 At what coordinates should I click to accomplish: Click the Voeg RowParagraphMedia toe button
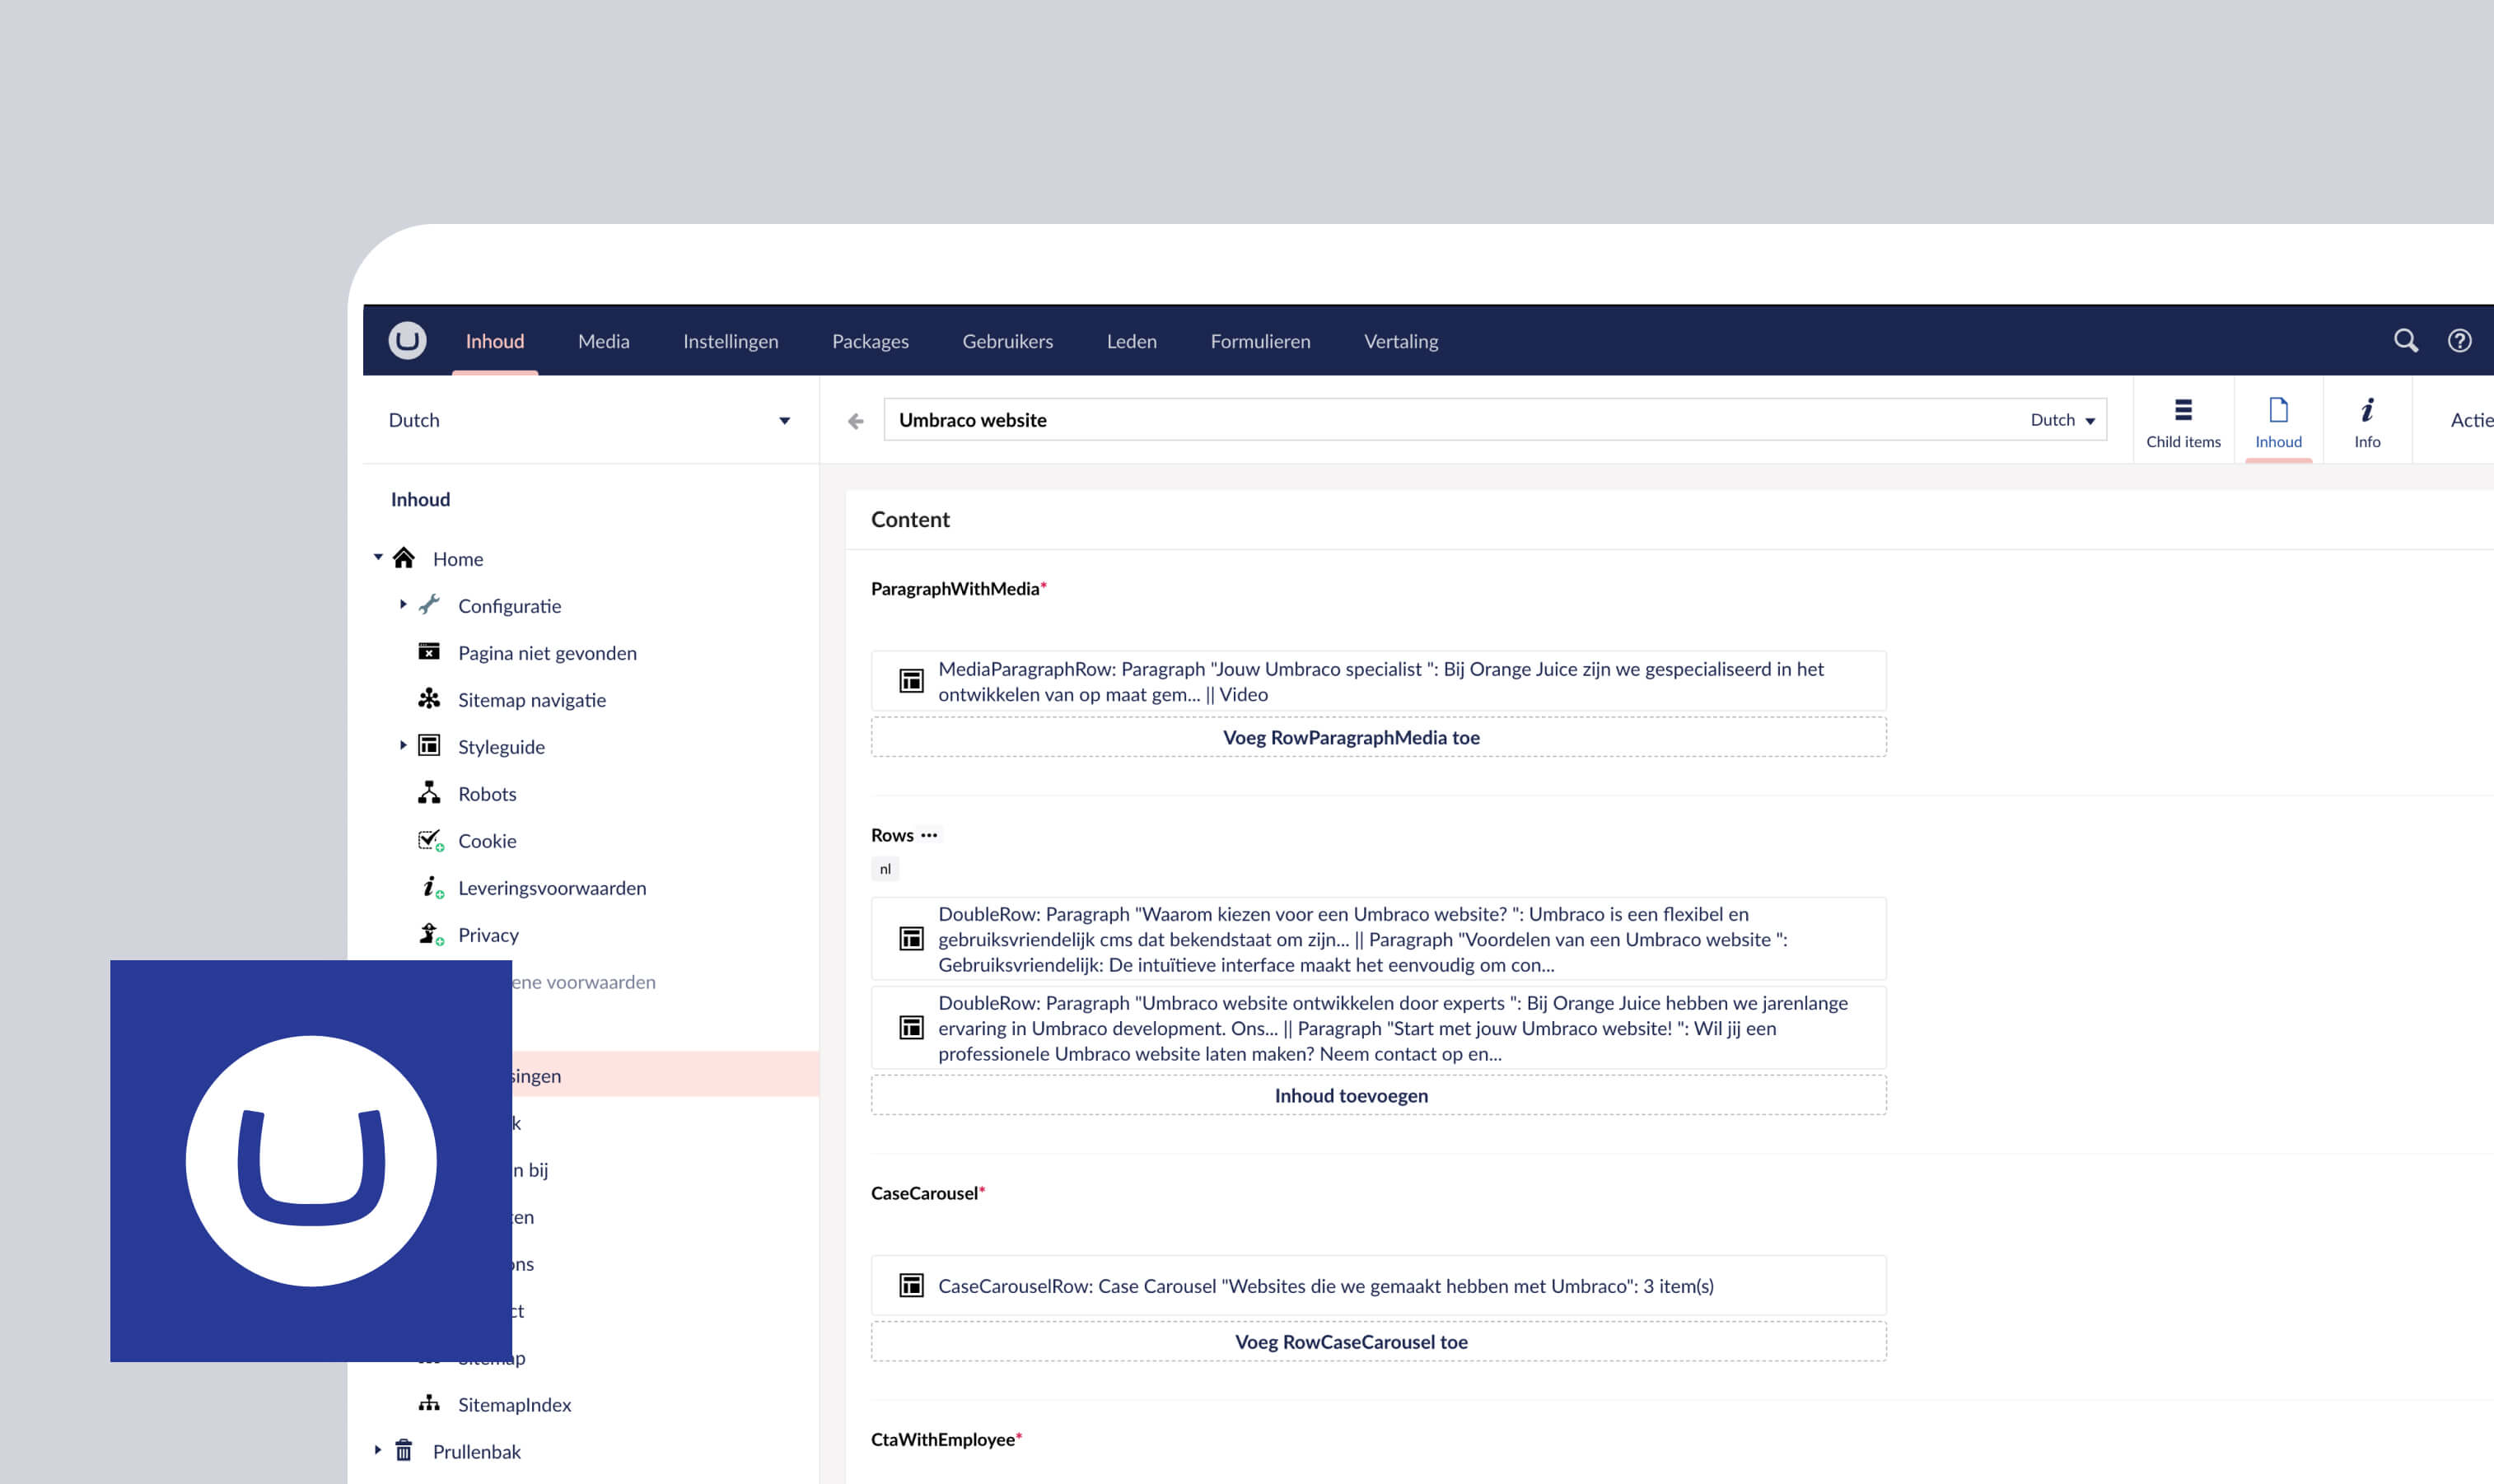click(1352, 737)
